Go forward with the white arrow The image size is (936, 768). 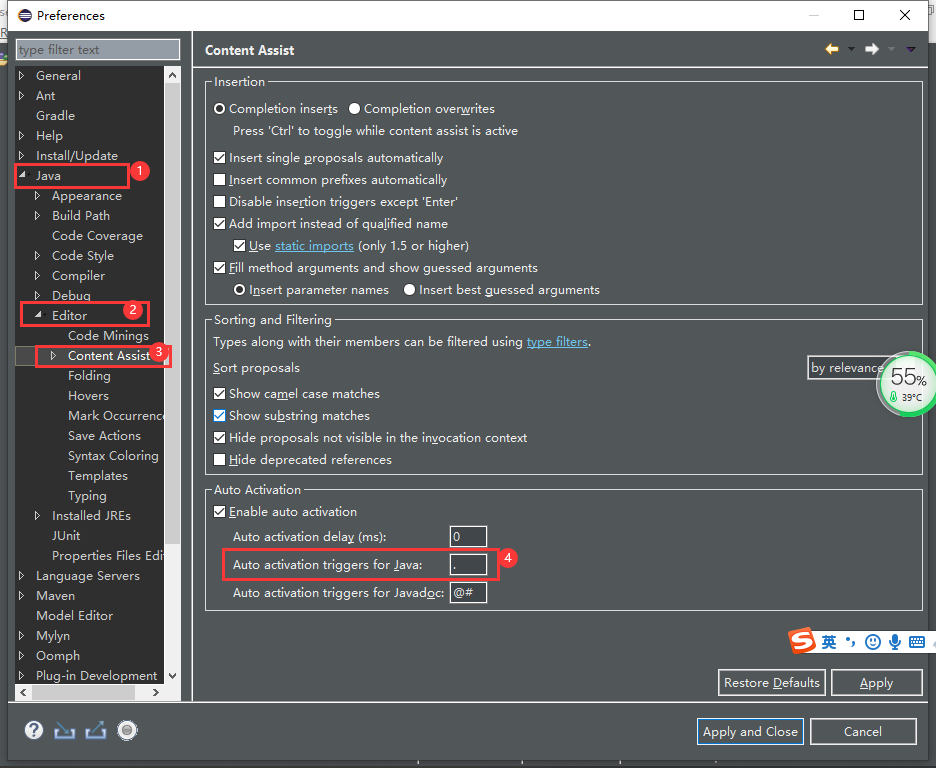point(872,49)
